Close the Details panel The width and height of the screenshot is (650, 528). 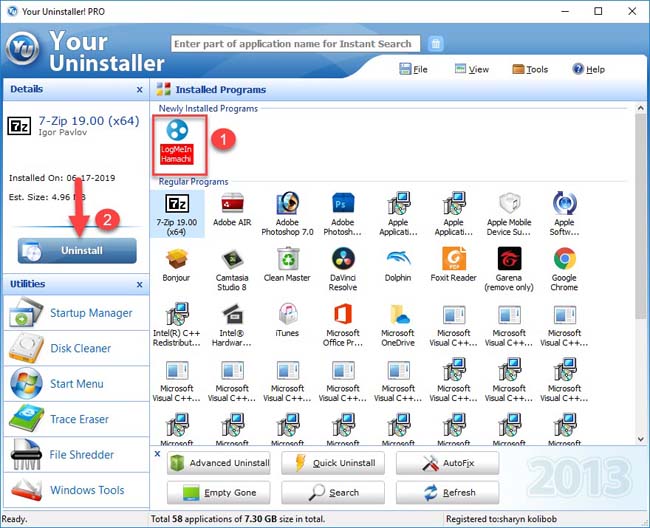tap(140, 90)
